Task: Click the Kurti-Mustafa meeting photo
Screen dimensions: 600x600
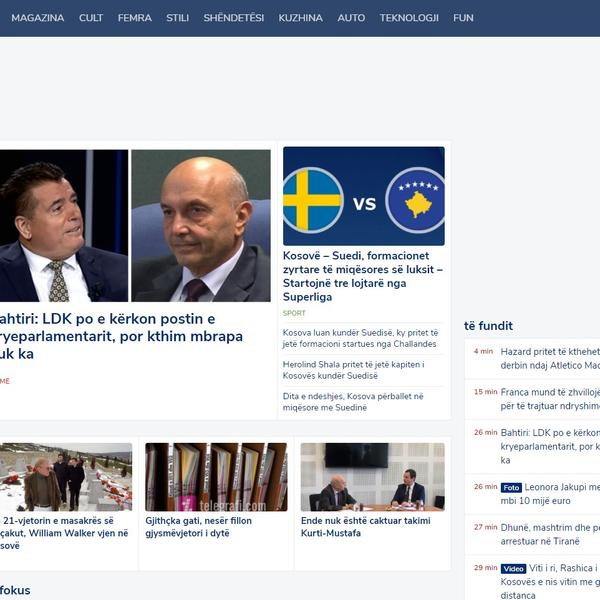Action: (372, 477)
